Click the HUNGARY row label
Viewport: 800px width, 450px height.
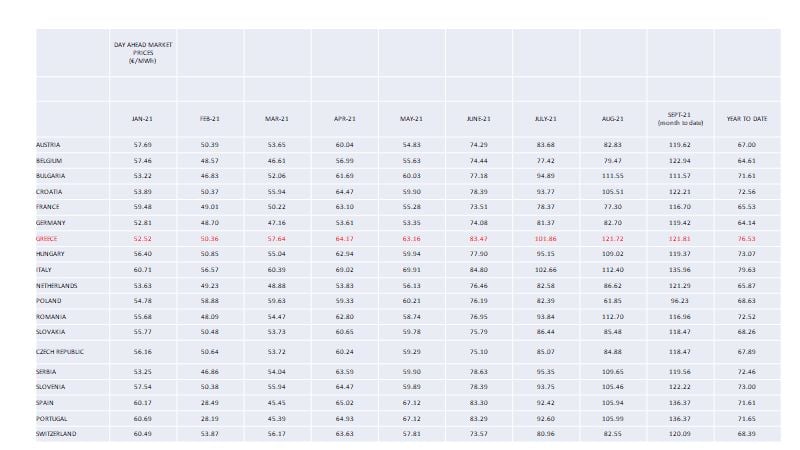click(50, 254)
